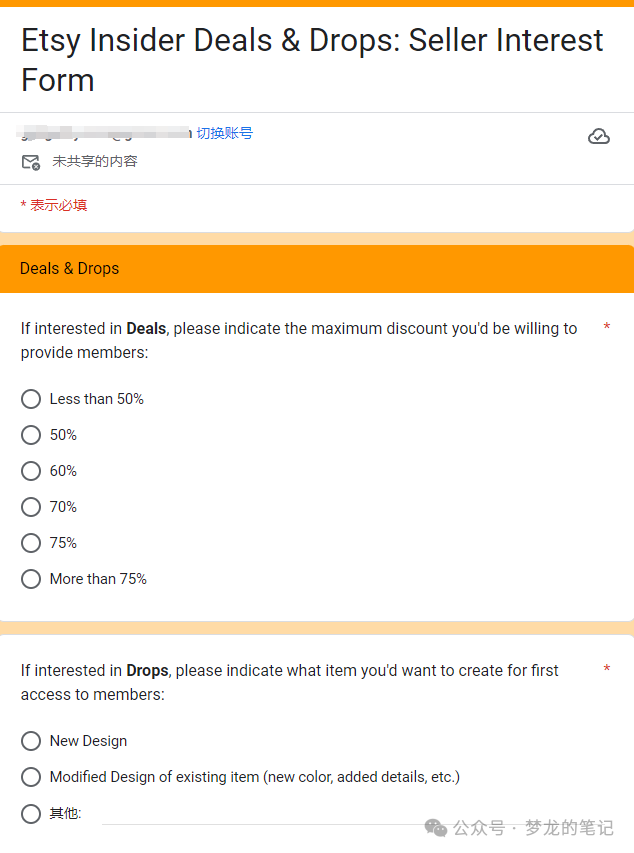Select the 其他 radio button
Screen dimensions: 634x853
click(31, 813)
